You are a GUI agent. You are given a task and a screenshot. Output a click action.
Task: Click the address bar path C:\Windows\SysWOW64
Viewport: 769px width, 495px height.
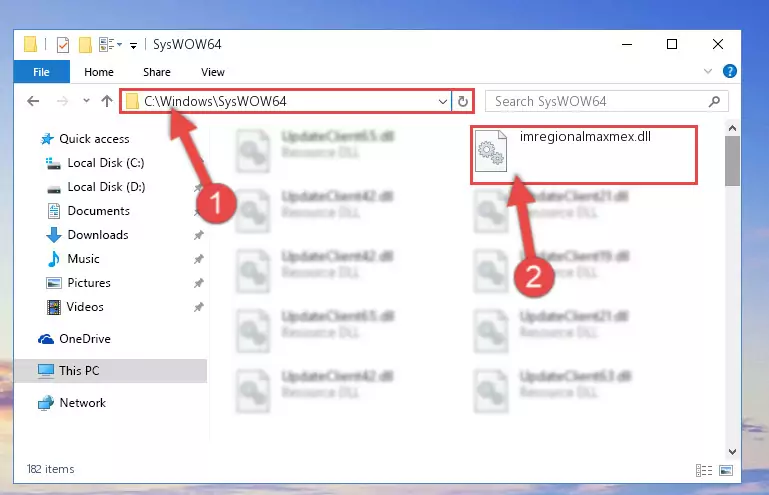pyautogui.click(x=215, y=101)
